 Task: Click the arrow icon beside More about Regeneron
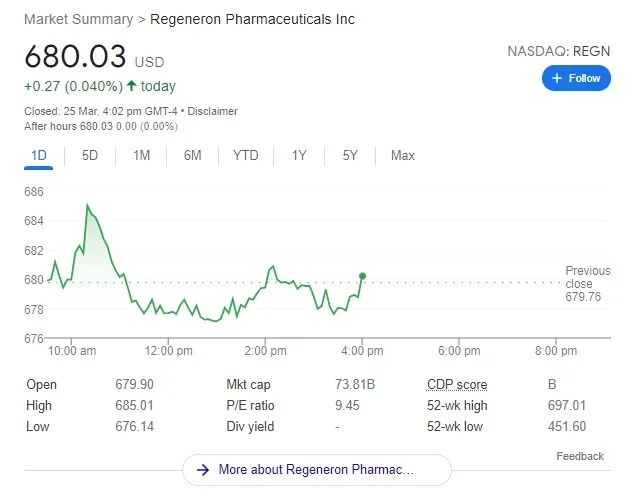203,469
